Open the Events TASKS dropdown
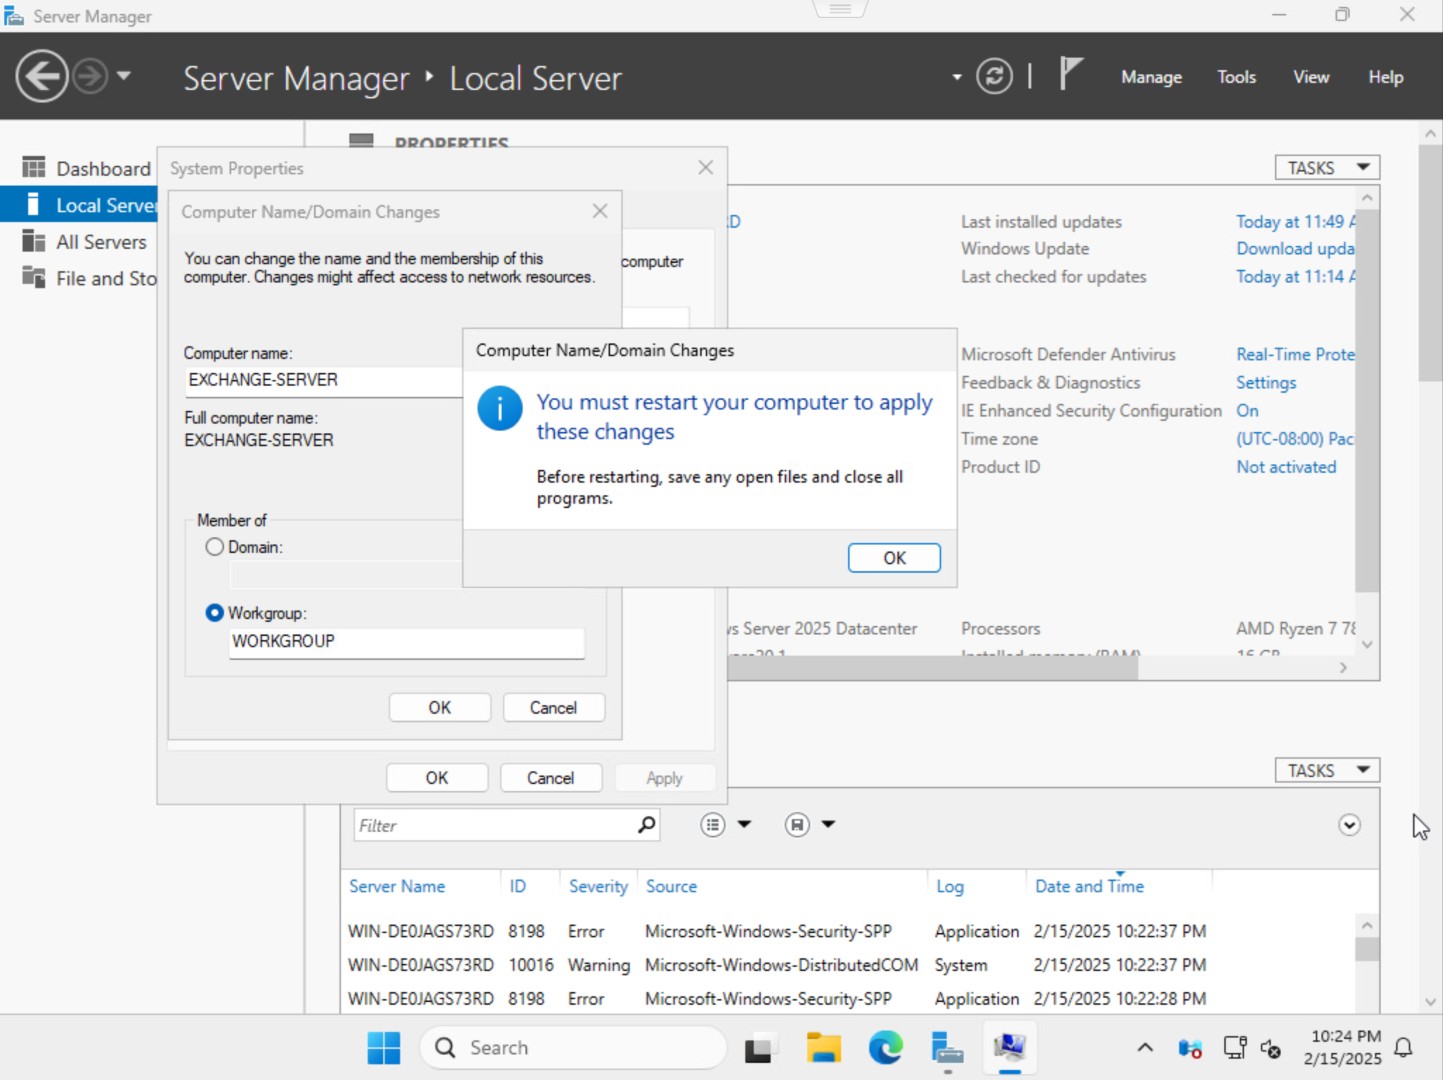1443x1080 pixels. pos(1327,770)
